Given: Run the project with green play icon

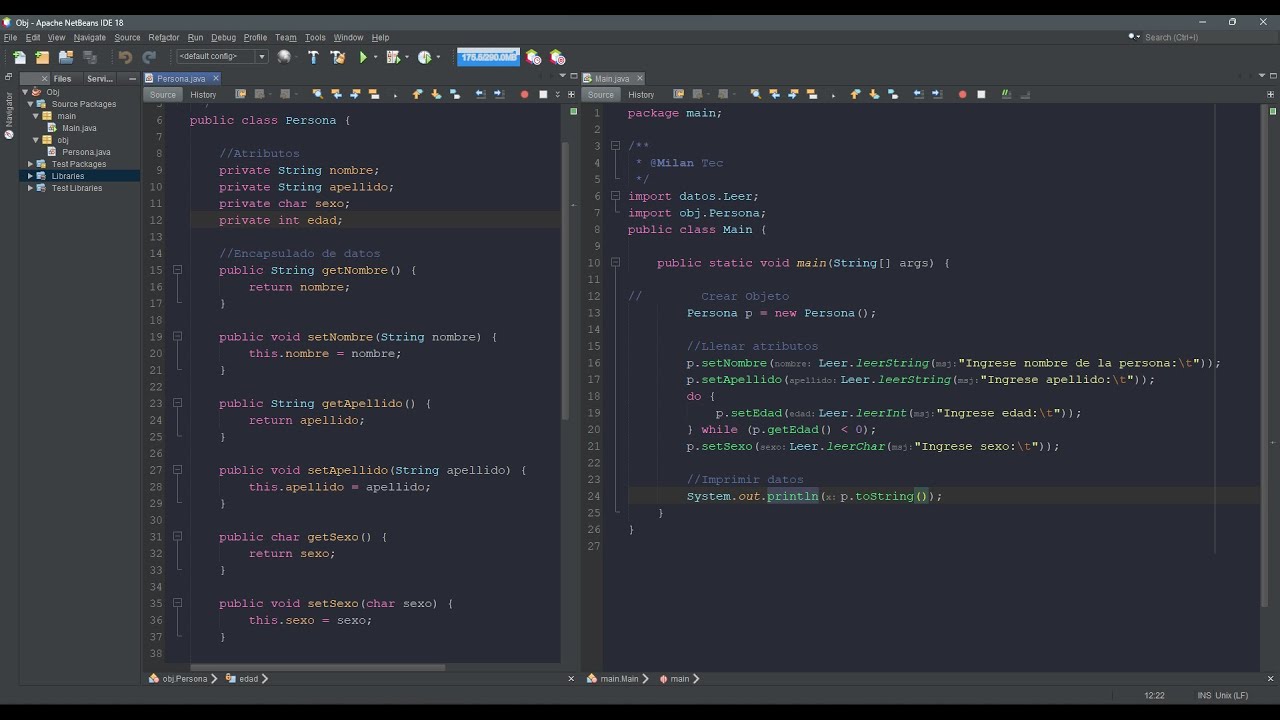Looking at the screenshot, I should [363, 57].
